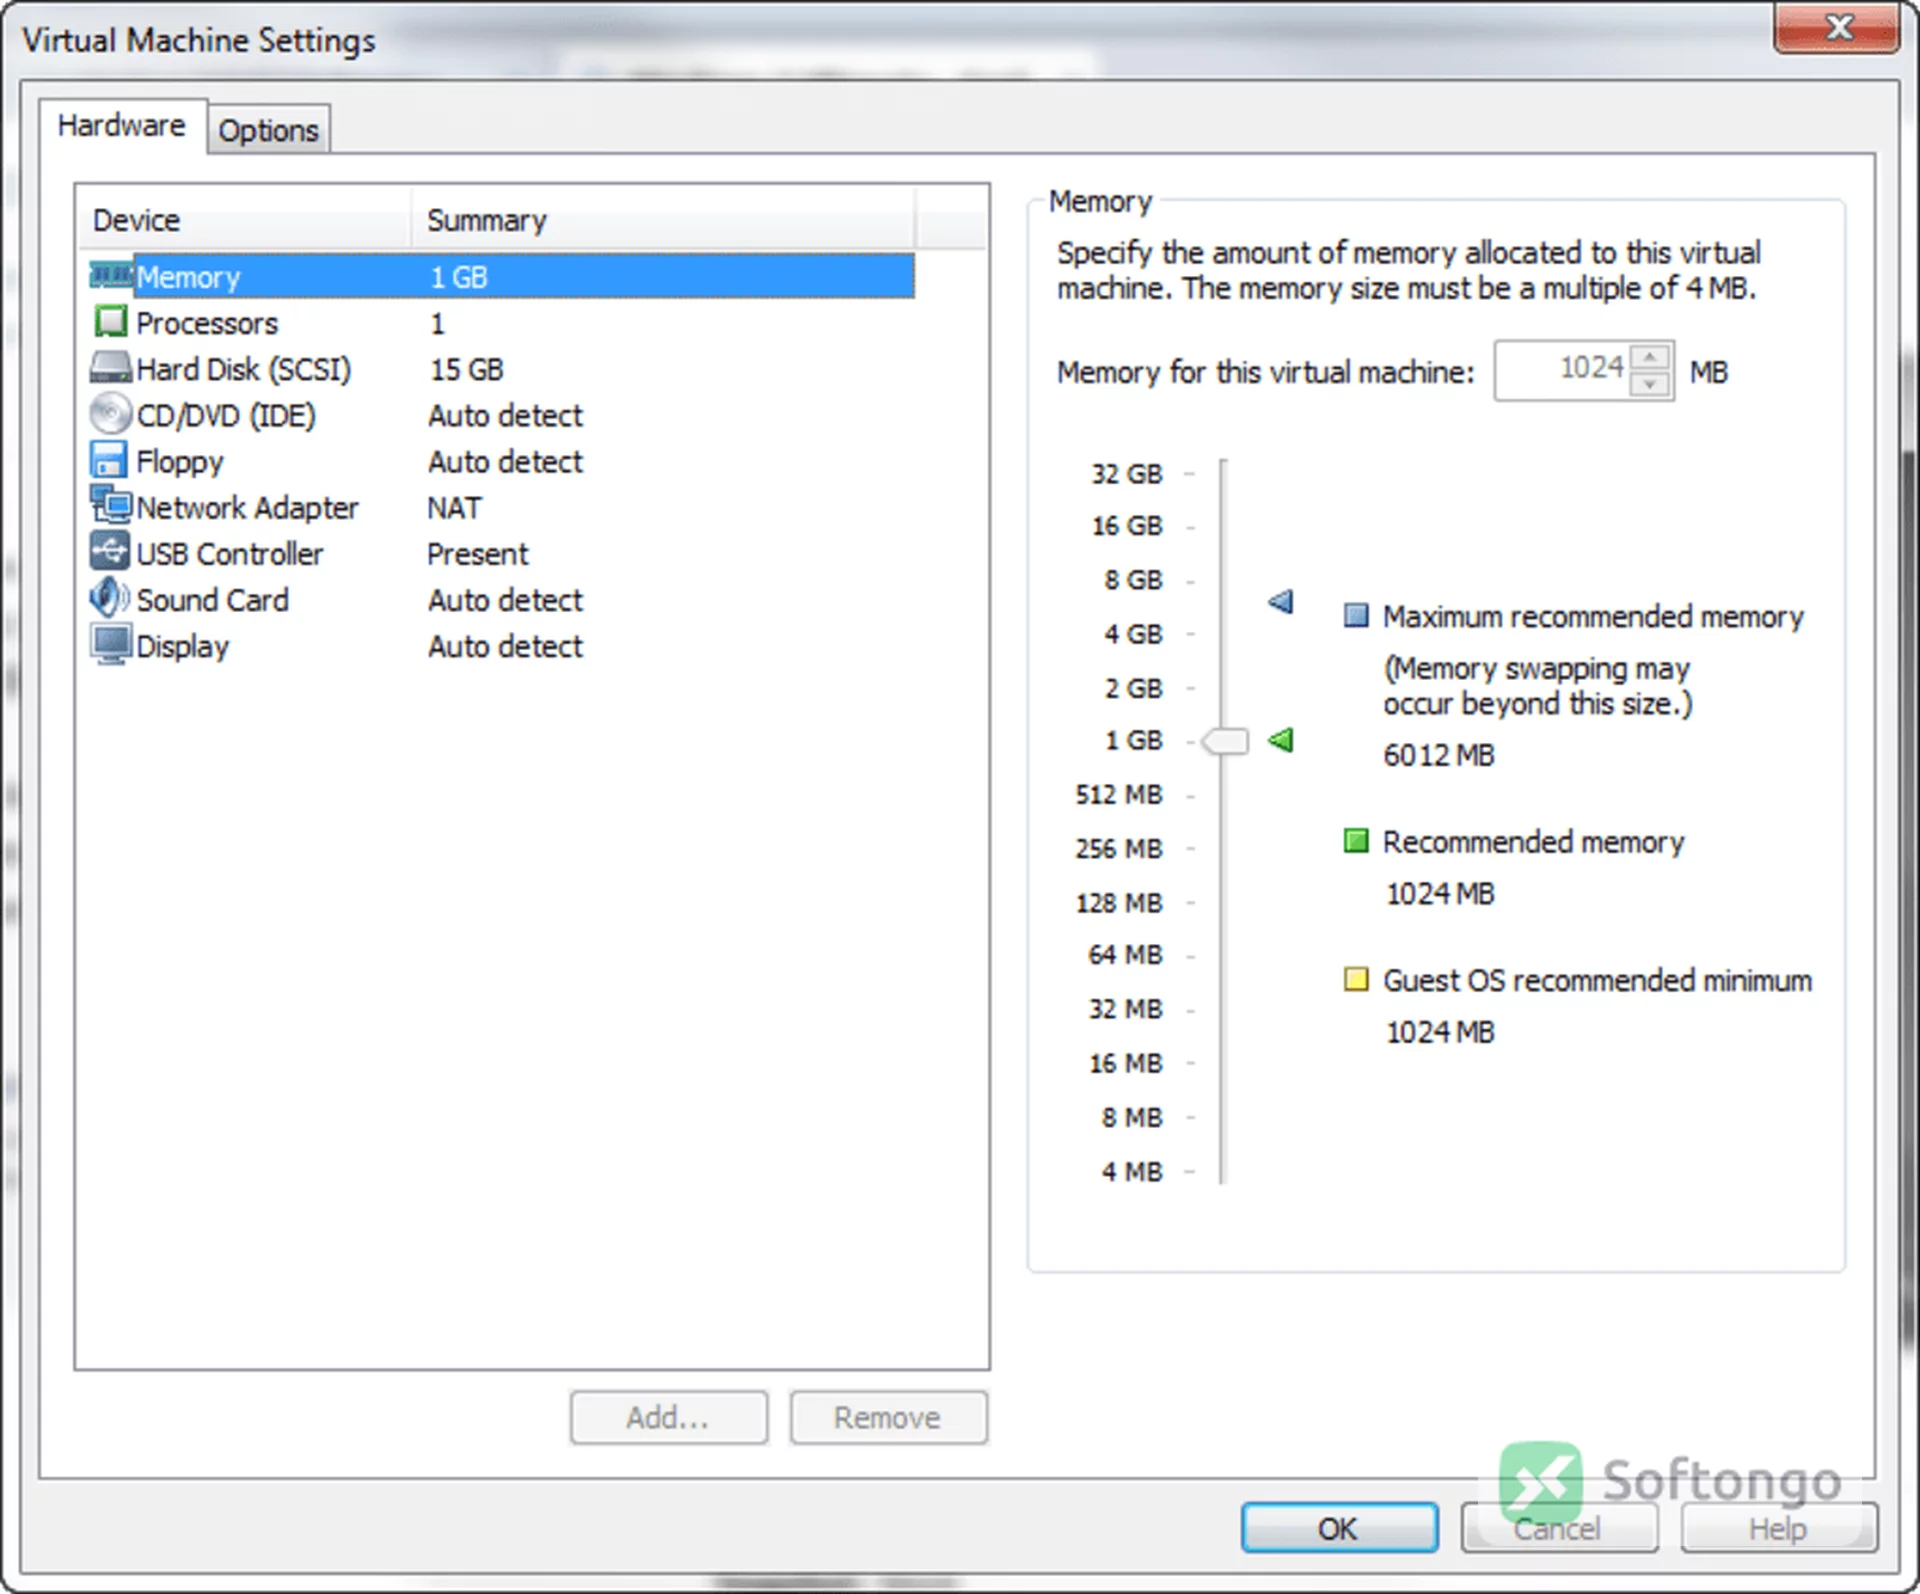1920x1594 pixels.
Task: Click the Remove button
Action: (888, 1418)
